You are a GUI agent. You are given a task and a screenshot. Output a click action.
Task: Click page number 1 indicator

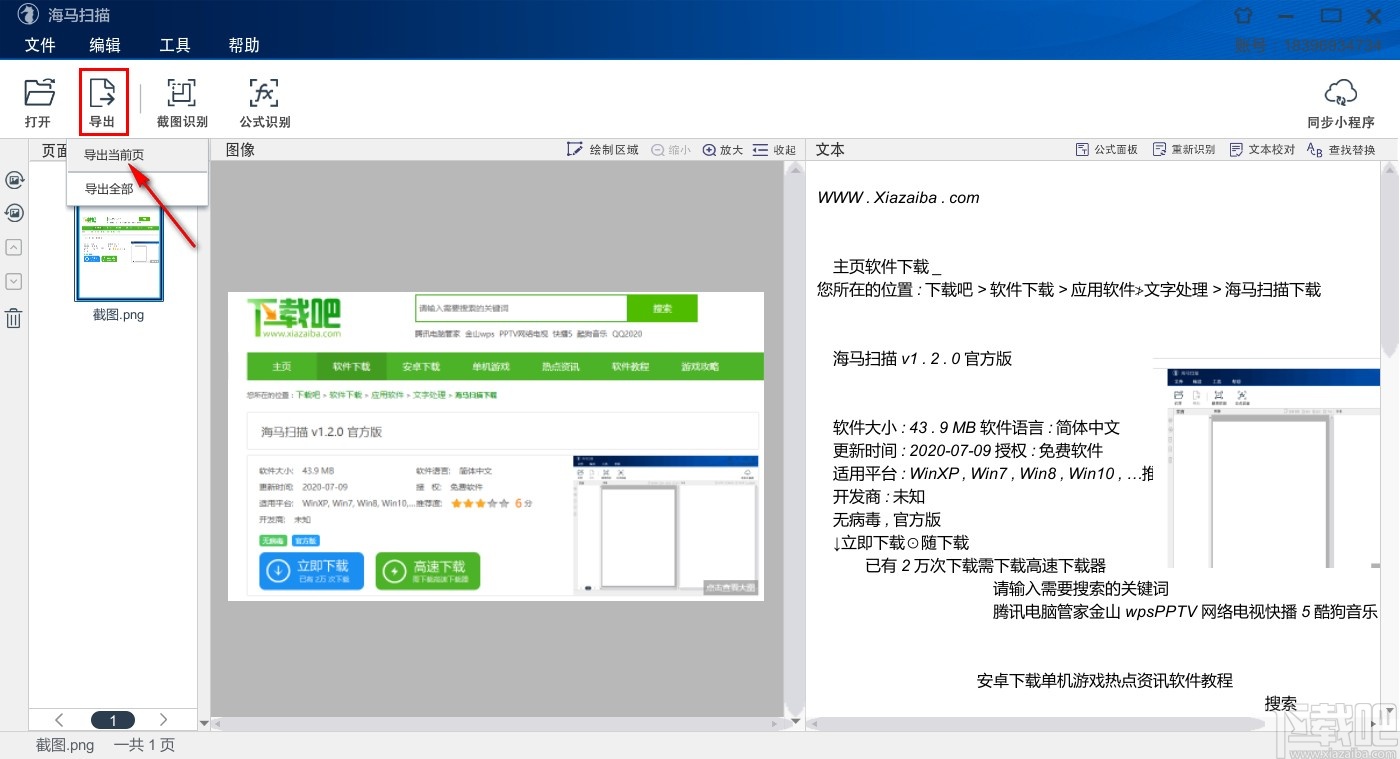pos(113,720)
